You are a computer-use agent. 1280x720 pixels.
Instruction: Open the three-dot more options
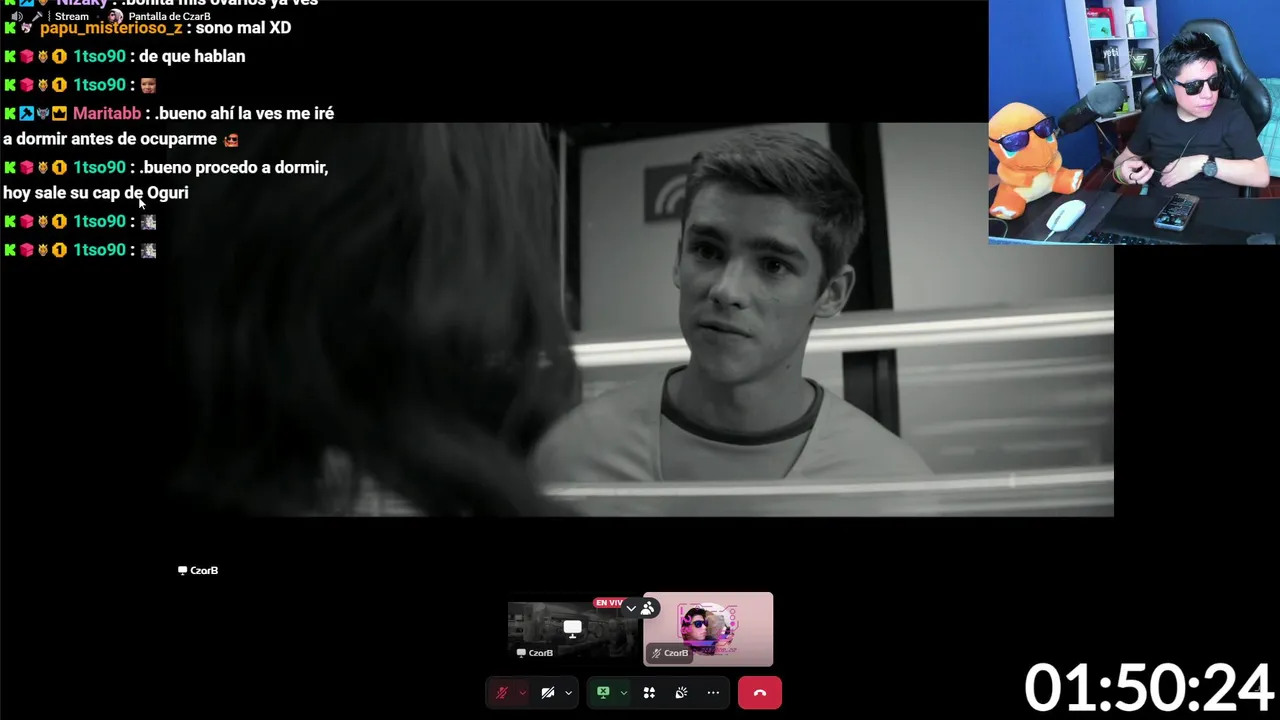tap(713, 693)
